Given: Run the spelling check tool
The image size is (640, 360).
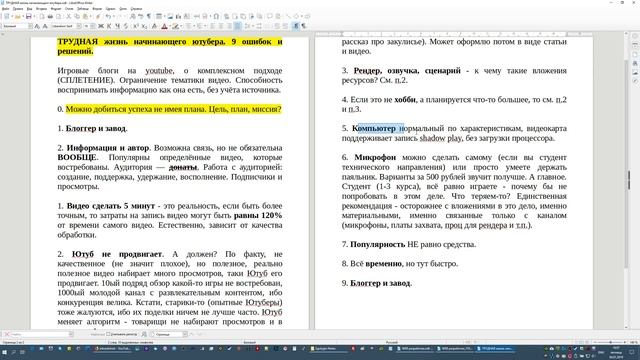Looking at the screenshot, I should click(x=140, y=16).
